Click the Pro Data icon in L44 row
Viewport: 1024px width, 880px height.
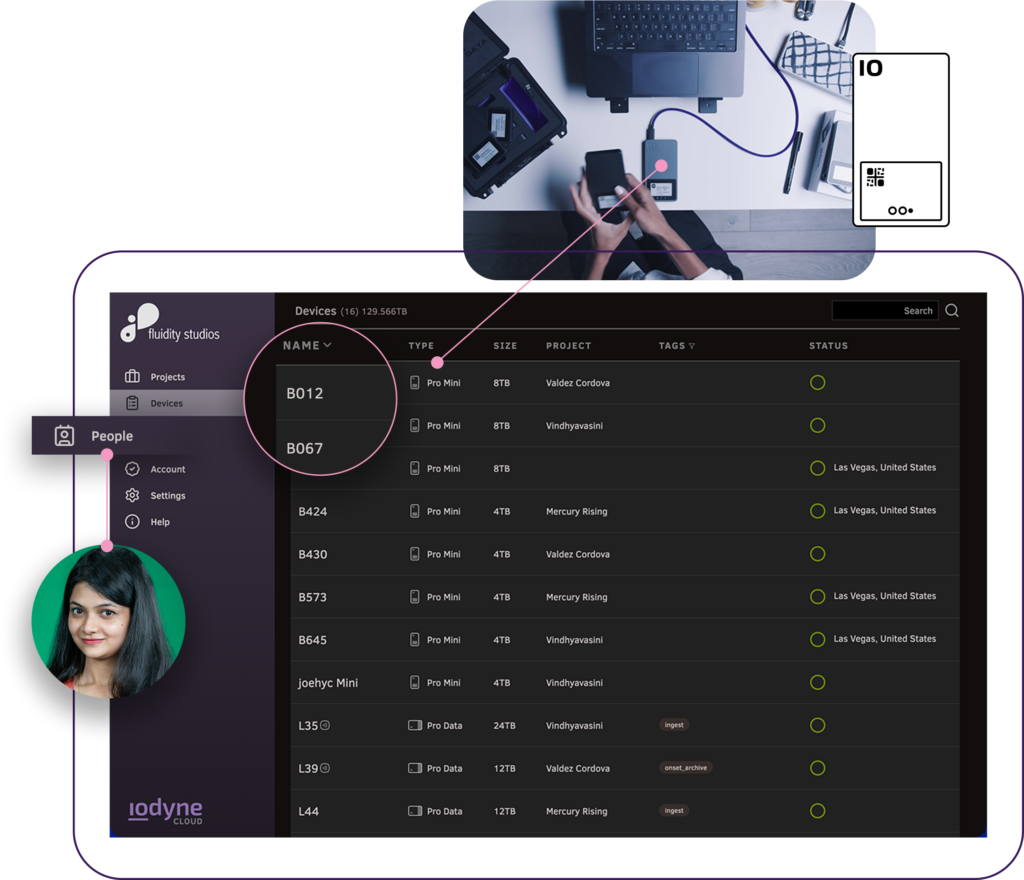click(415, 811)
